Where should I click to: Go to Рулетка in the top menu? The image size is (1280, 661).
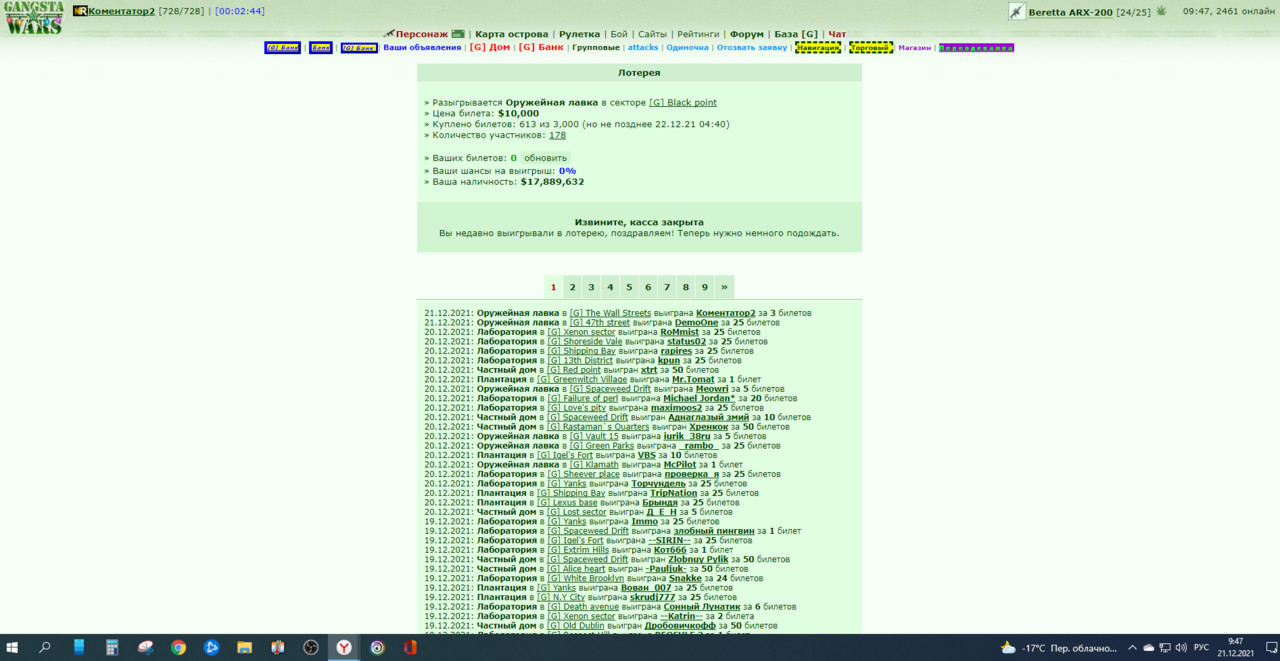click(580, 34)
